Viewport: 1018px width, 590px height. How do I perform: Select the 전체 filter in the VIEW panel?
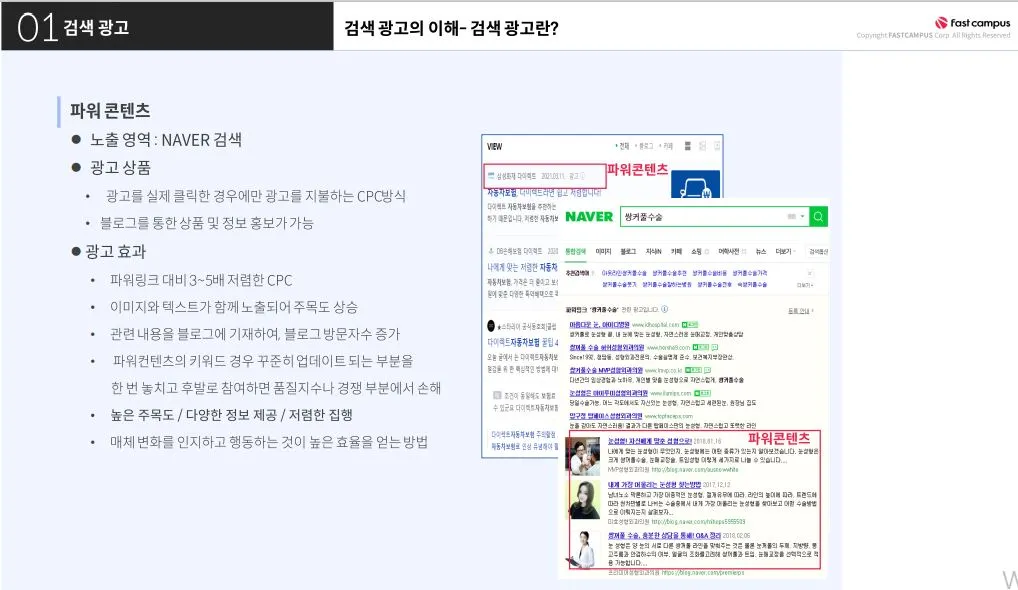click(622, 146)
